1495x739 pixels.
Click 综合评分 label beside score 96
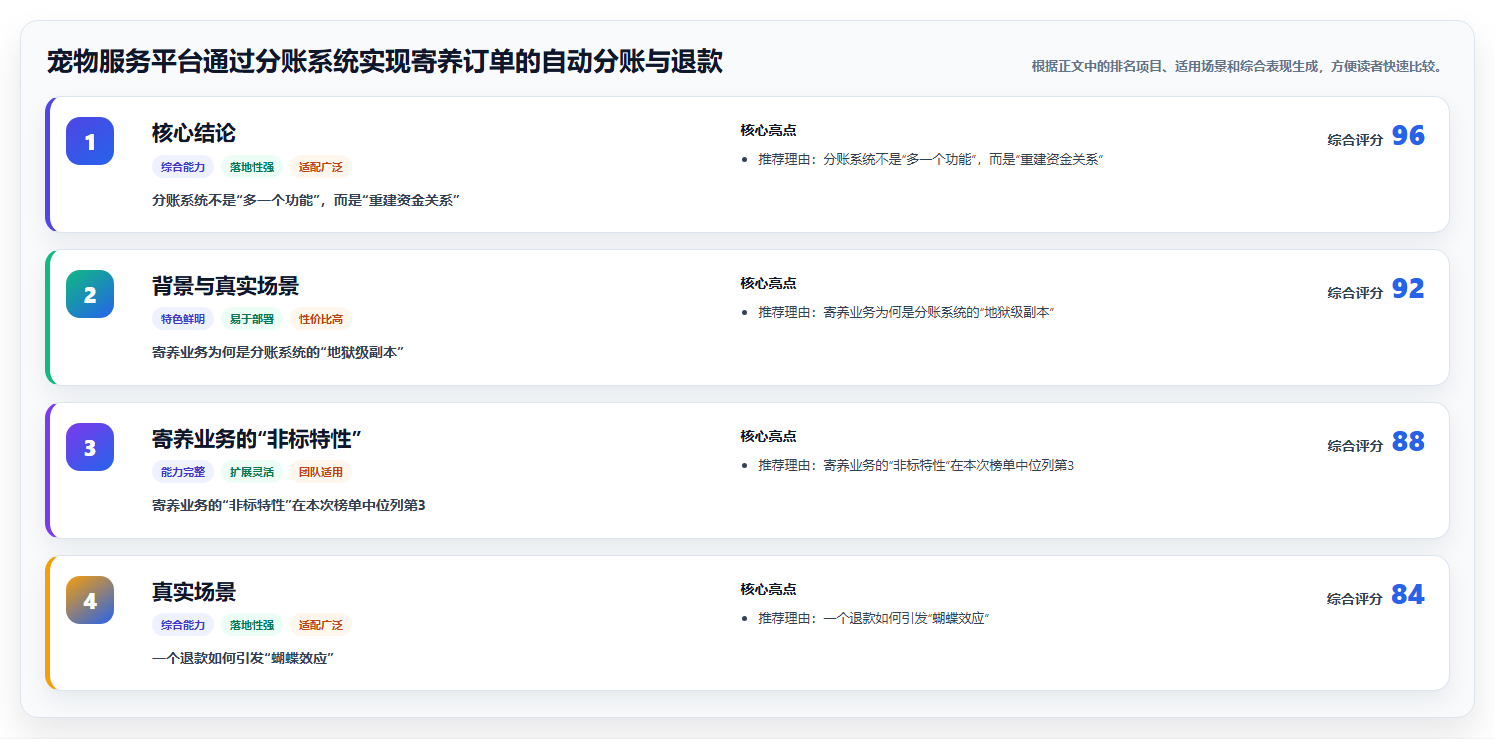pyautogui.click(x=1355, y=140)
